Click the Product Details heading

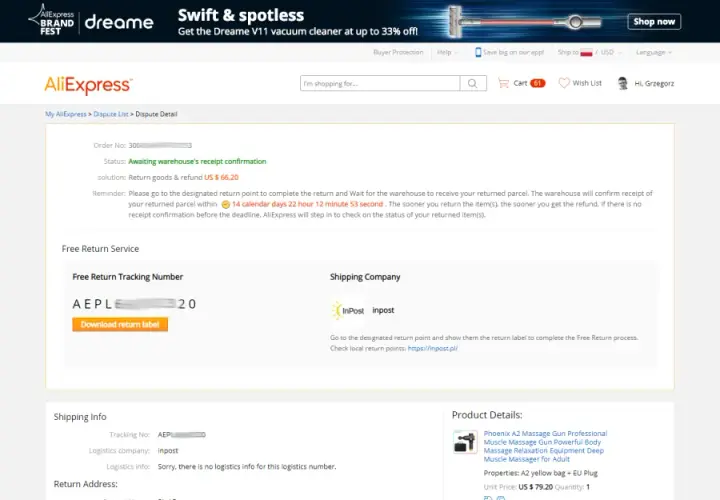[x=487, y=415]
